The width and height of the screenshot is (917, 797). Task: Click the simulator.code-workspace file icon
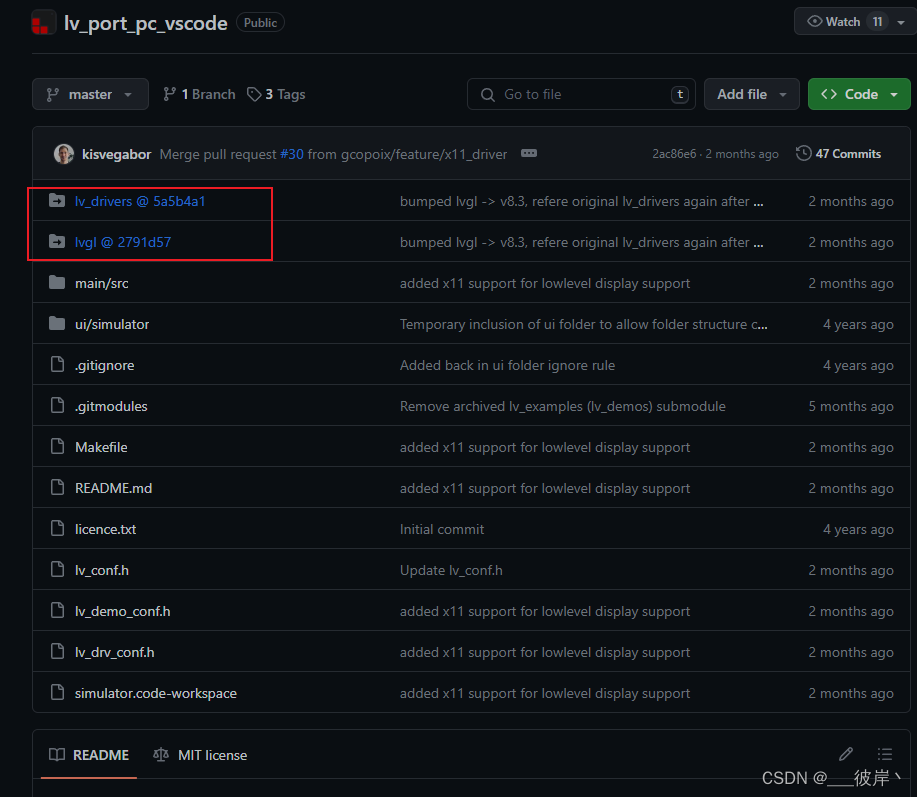coord(57,692)
